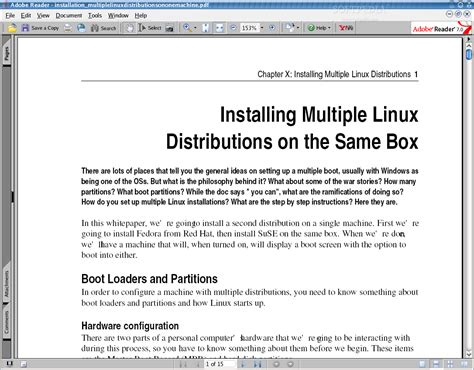Viewport: 474px width, 370px height.
Task: Click the page number field 1 of 15
Action: tap(219, 364)
